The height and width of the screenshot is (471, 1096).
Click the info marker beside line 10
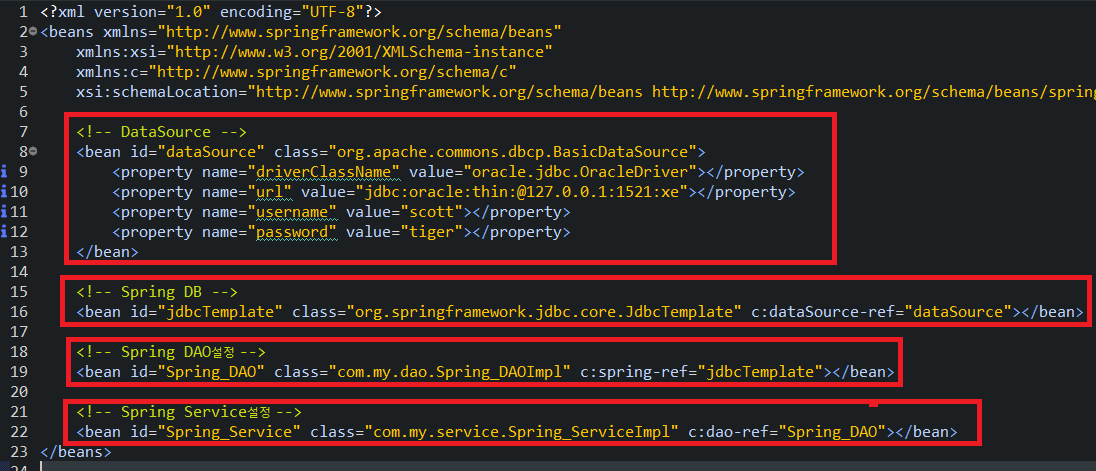[x=4, y=191]
